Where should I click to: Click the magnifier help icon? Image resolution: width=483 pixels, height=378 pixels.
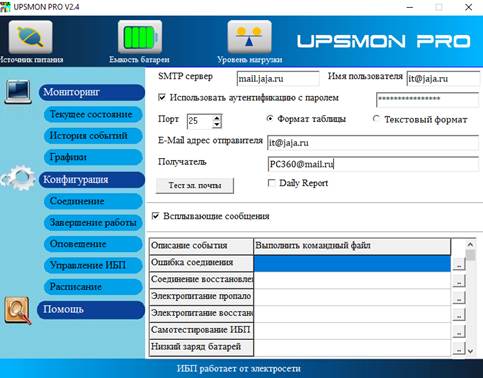(x=18, y=310)
